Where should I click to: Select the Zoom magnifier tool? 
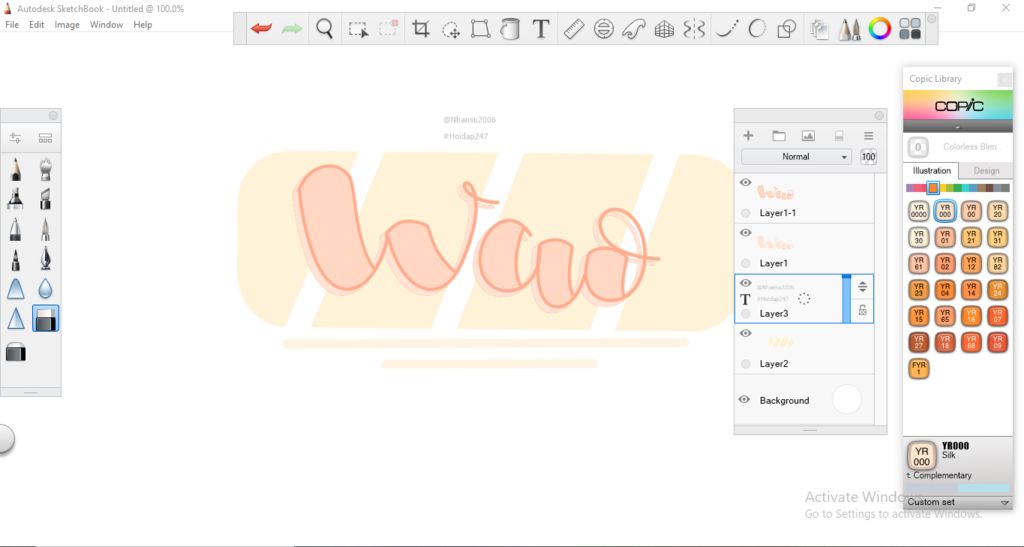(325, 29)
